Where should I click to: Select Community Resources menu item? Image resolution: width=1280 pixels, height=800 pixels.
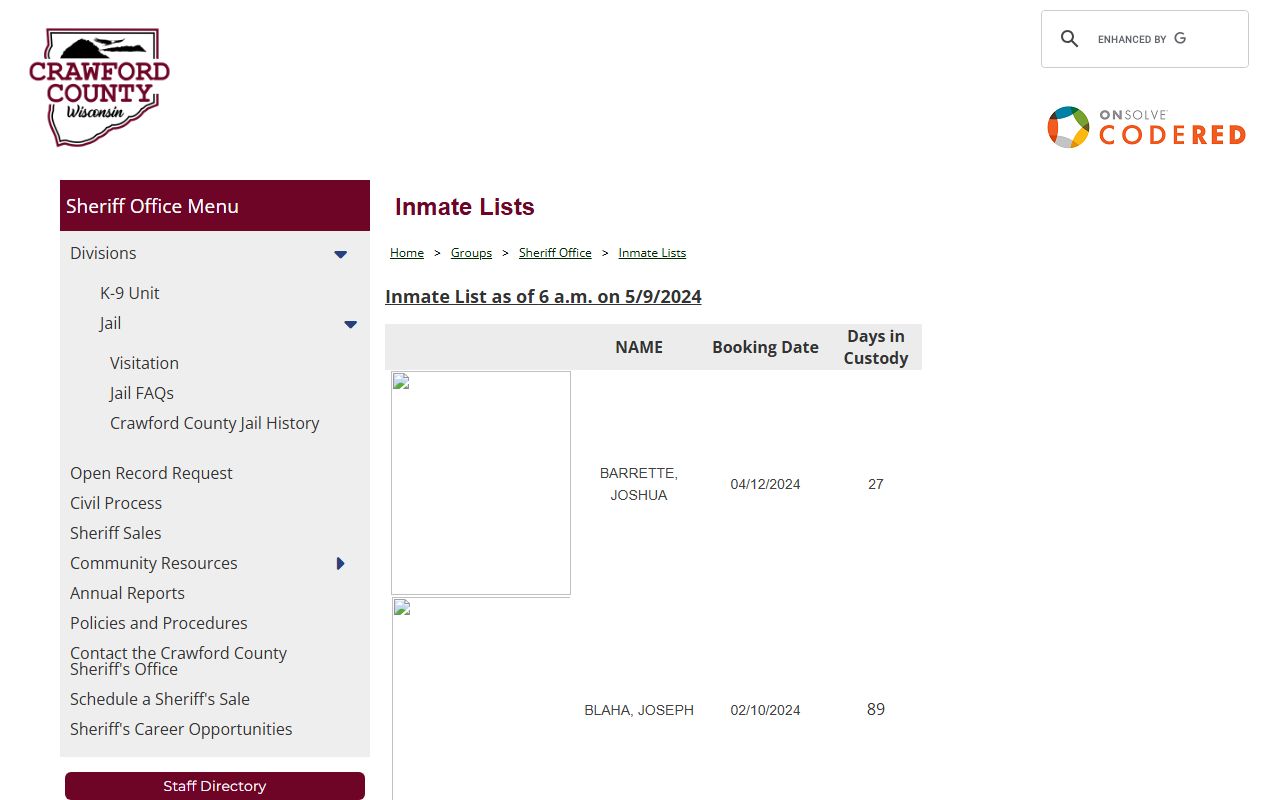154,563
